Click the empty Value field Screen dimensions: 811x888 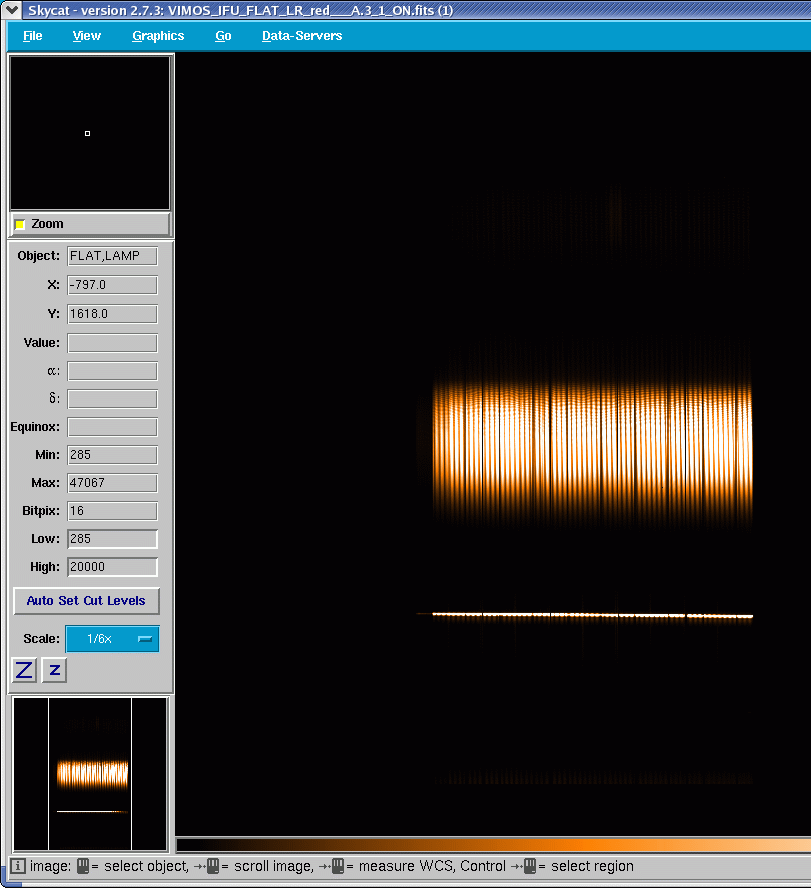click(x=112, y=343)
